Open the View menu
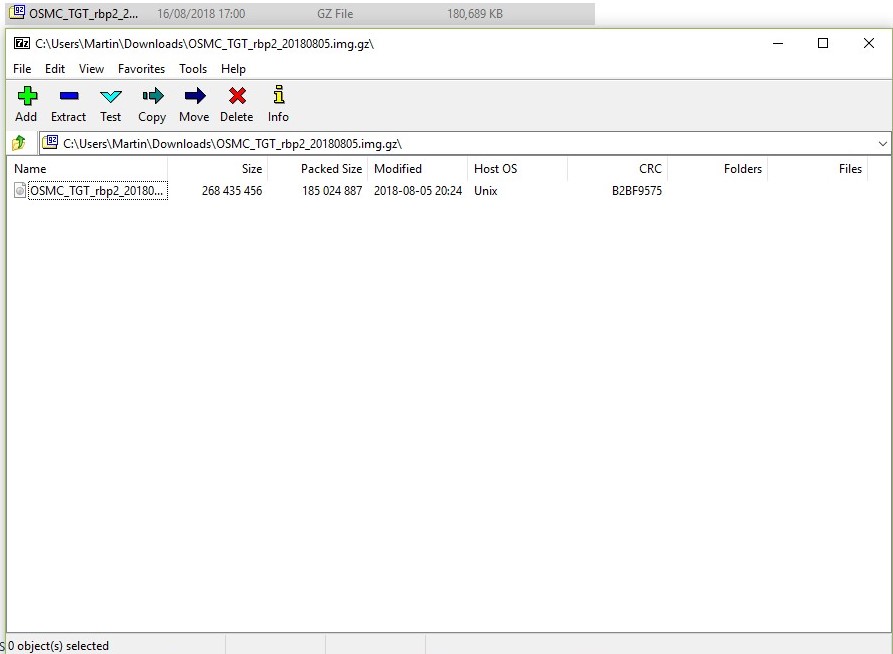This screenshot has height=654, width=893. click(91, 69)
